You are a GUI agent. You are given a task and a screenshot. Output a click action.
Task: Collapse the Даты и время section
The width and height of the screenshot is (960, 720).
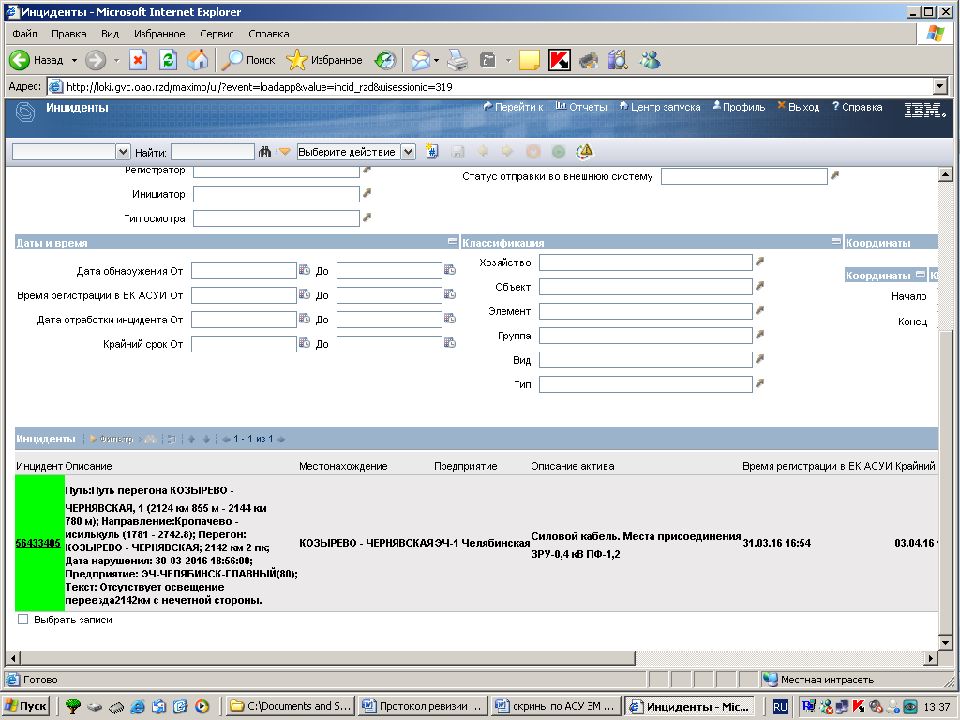click(452, 242)
